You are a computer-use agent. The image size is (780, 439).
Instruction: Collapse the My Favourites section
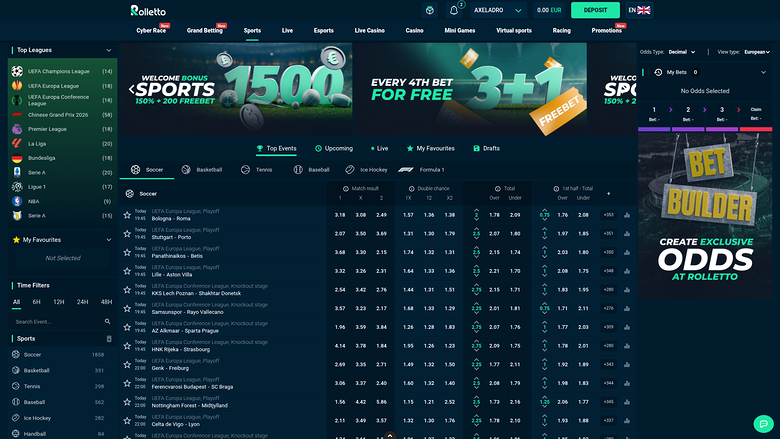(108, 240)
